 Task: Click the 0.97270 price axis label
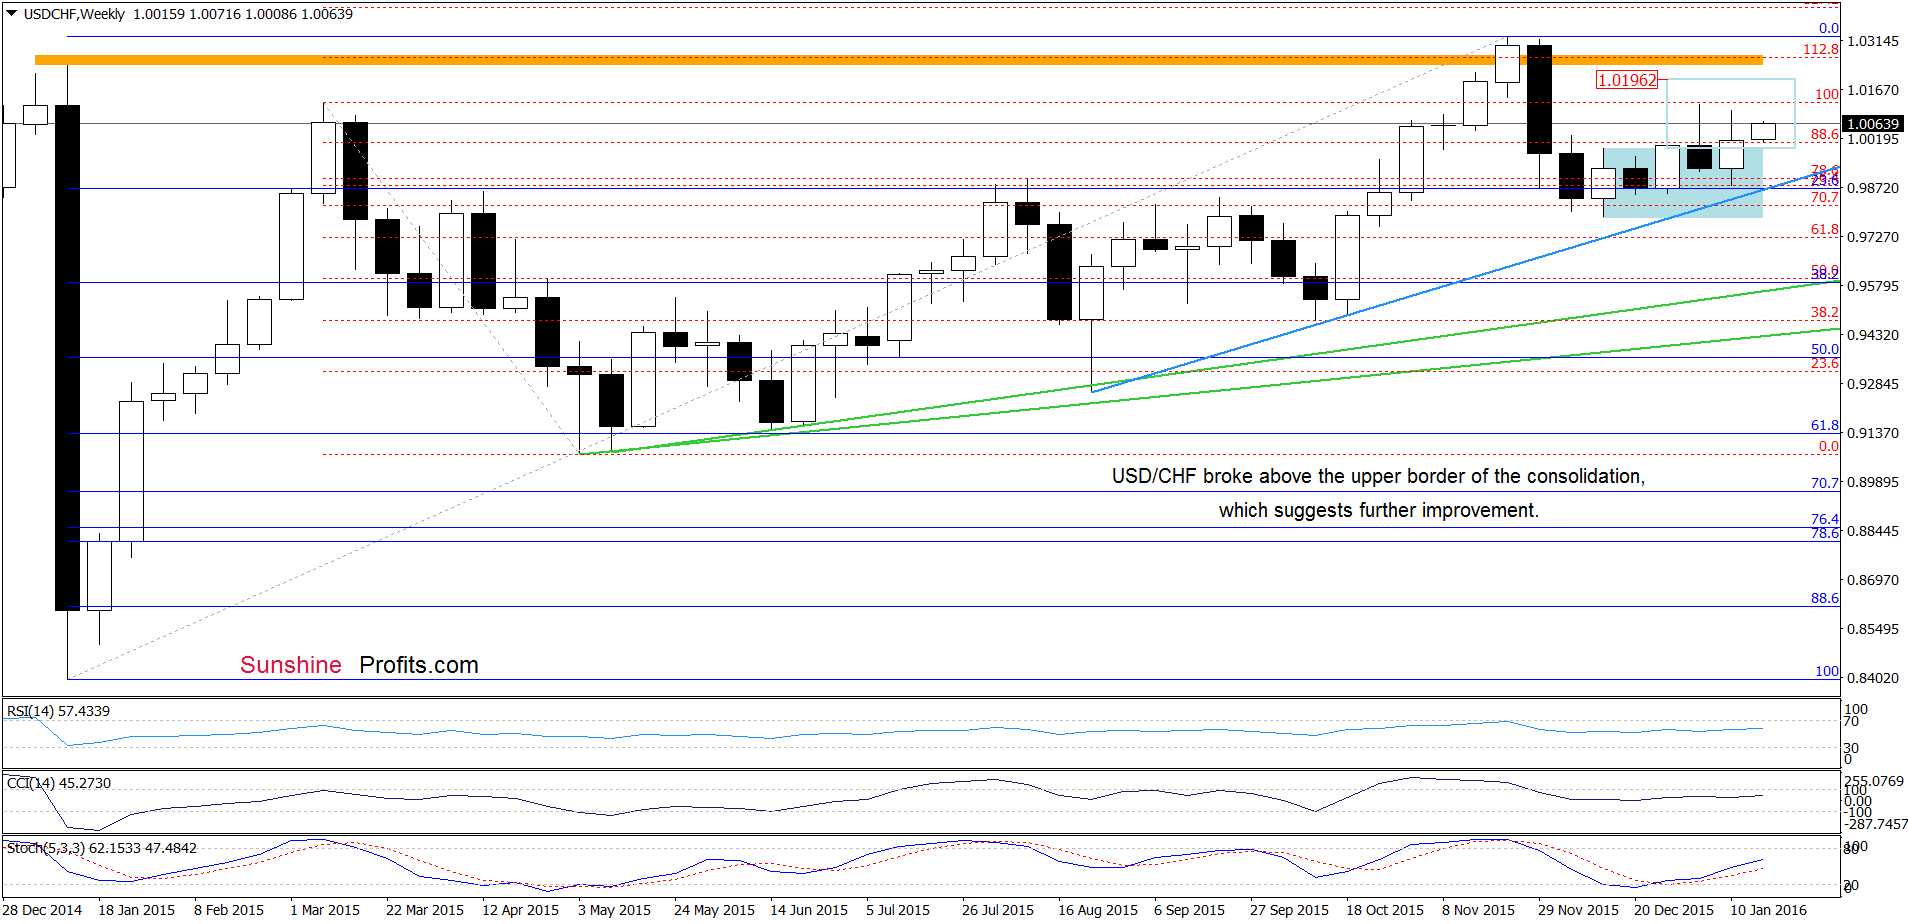click(1872, 237)
